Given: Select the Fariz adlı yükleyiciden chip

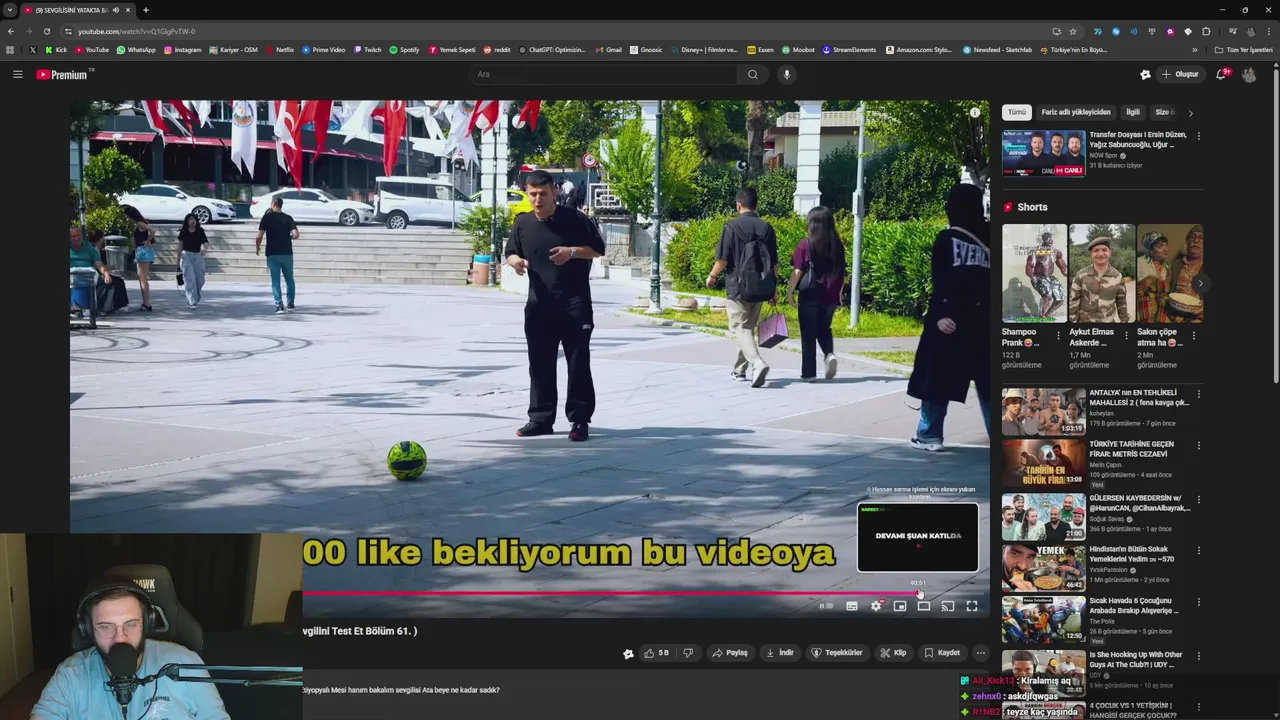Looking at the screenshot, I should click(x=1076, y=112).
